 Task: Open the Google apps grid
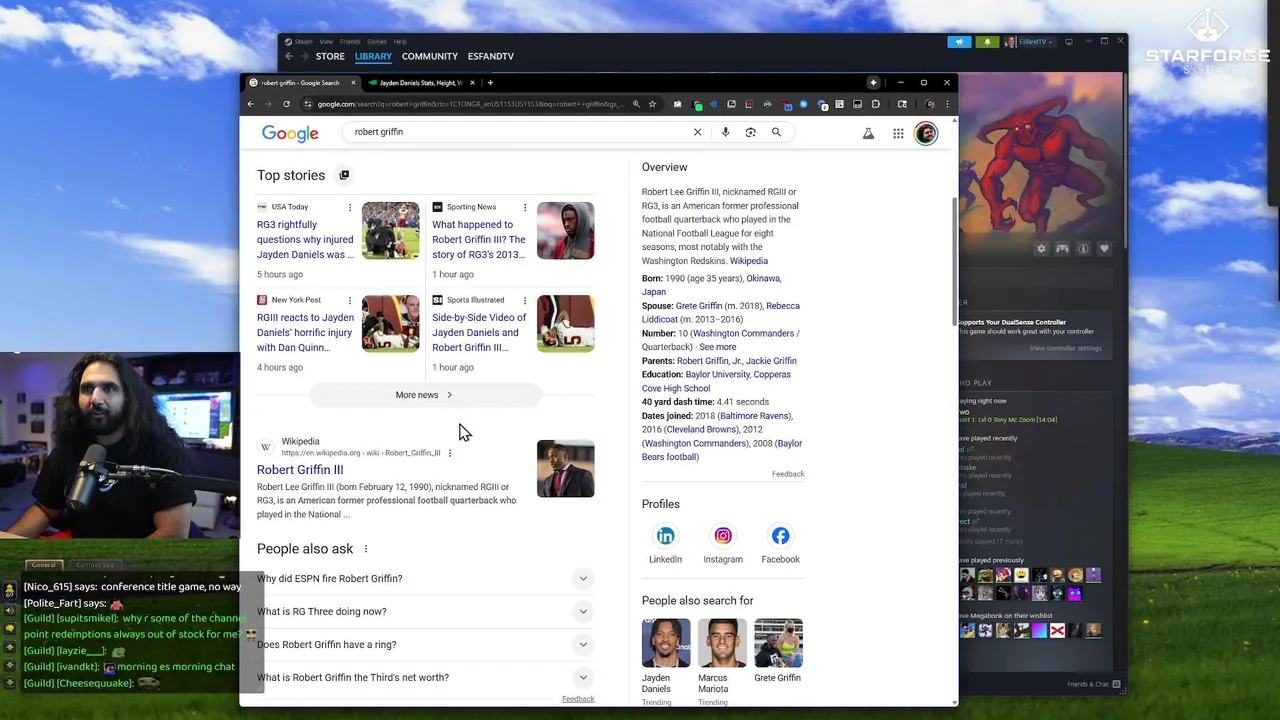click(x=898, y=133)
